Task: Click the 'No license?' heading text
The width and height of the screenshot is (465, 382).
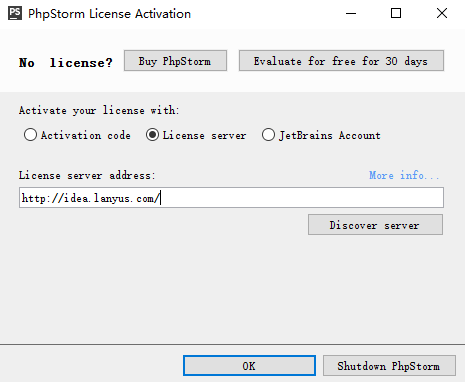Action: point(66,63)
